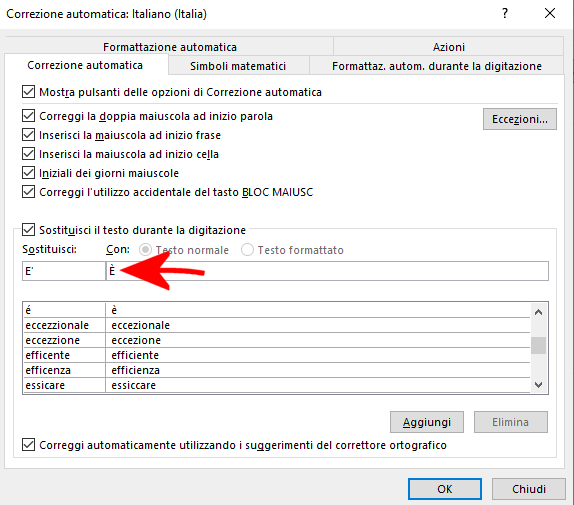Select the 'eccezzione' list row
574x505 pixels.
[64, 340]
